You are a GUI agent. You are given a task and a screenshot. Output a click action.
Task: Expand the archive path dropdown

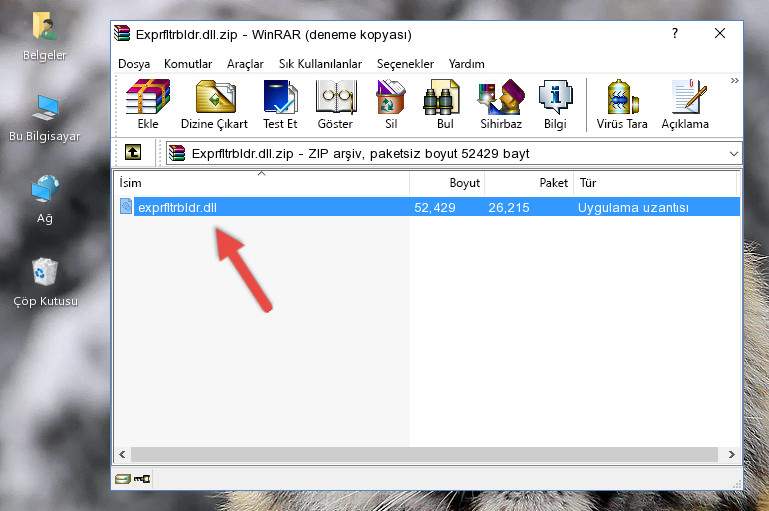[x=734, y=153]
